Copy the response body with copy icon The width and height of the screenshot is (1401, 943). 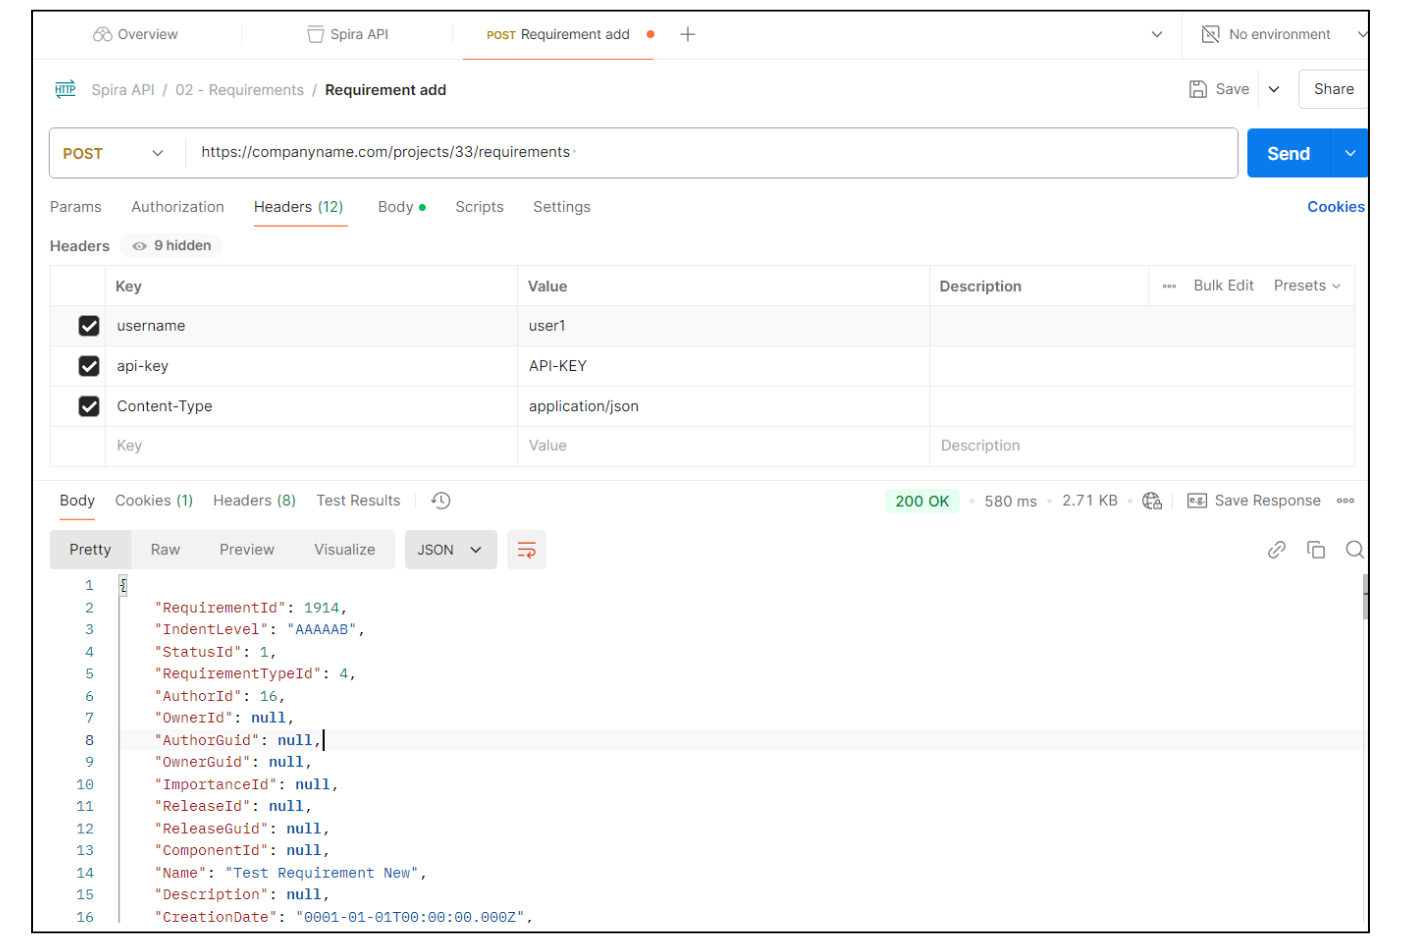click(x=1316, y=550)
